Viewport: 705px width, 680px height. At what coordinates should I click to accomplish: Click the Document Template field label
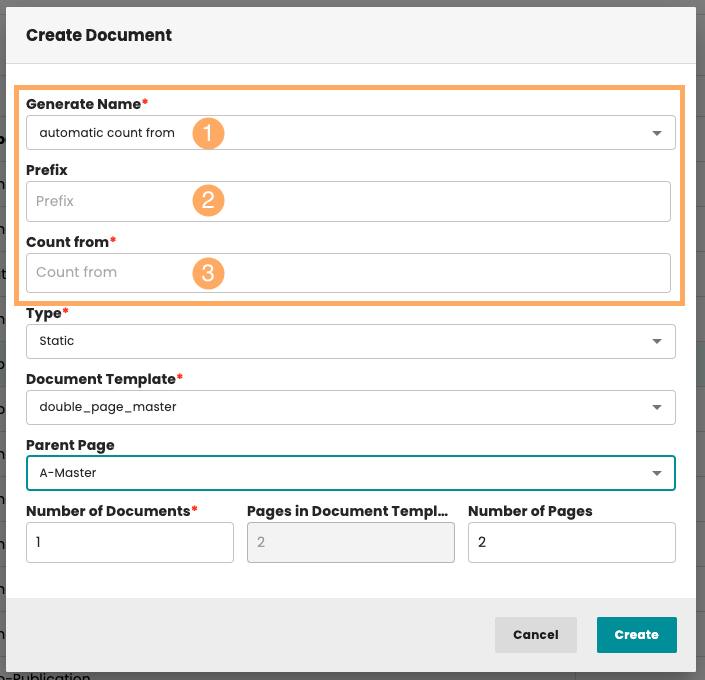[103, 379]
